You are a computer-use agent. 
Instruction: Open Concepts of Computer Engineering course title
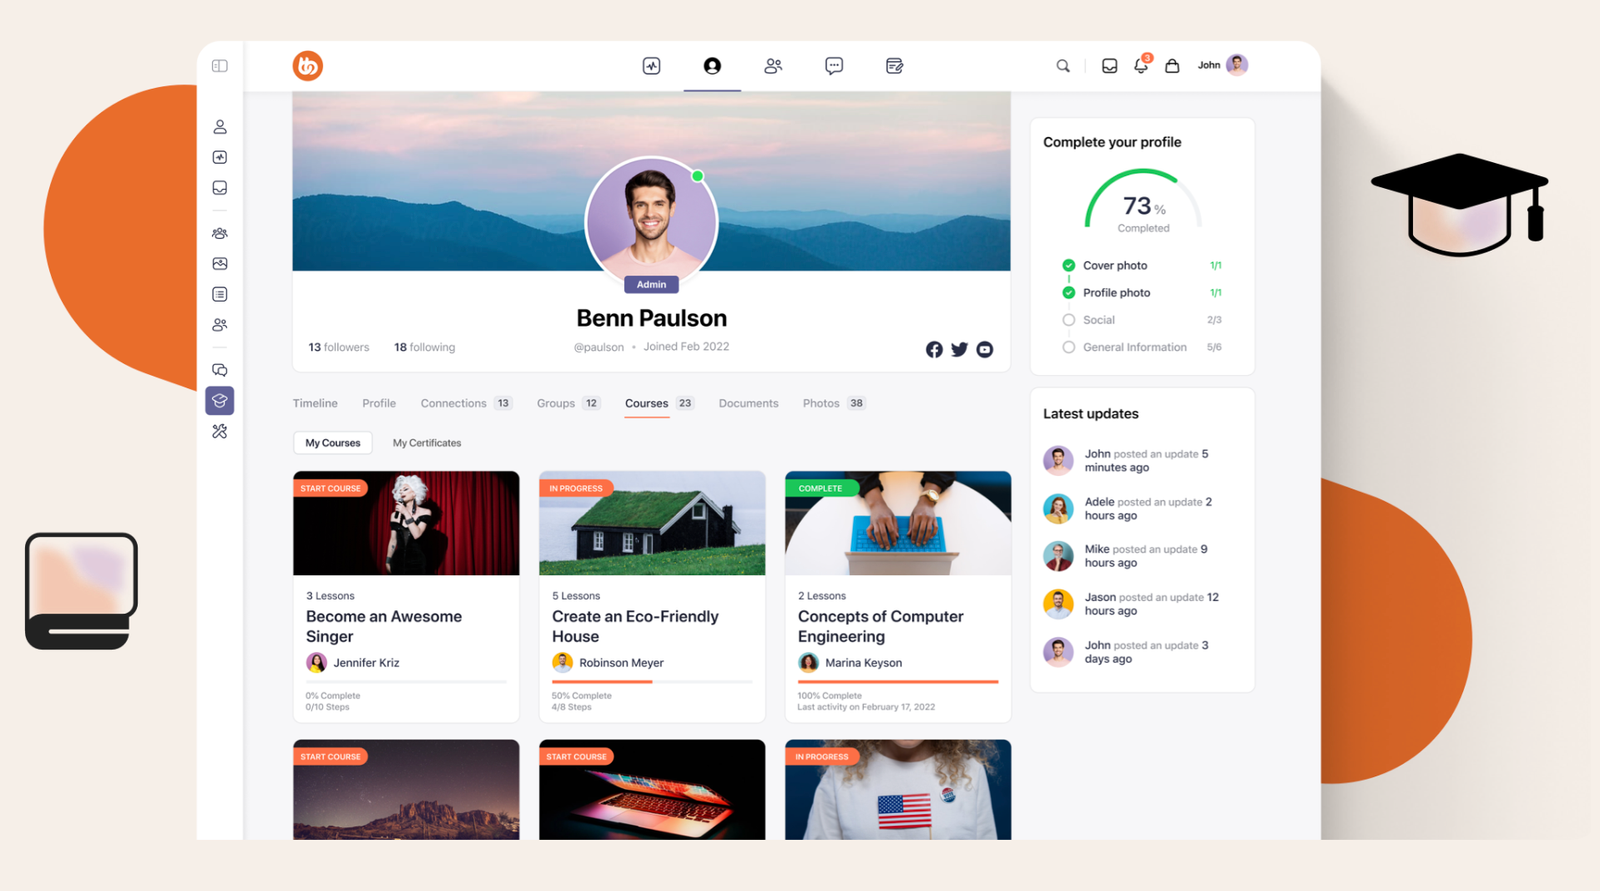point(880,626)
